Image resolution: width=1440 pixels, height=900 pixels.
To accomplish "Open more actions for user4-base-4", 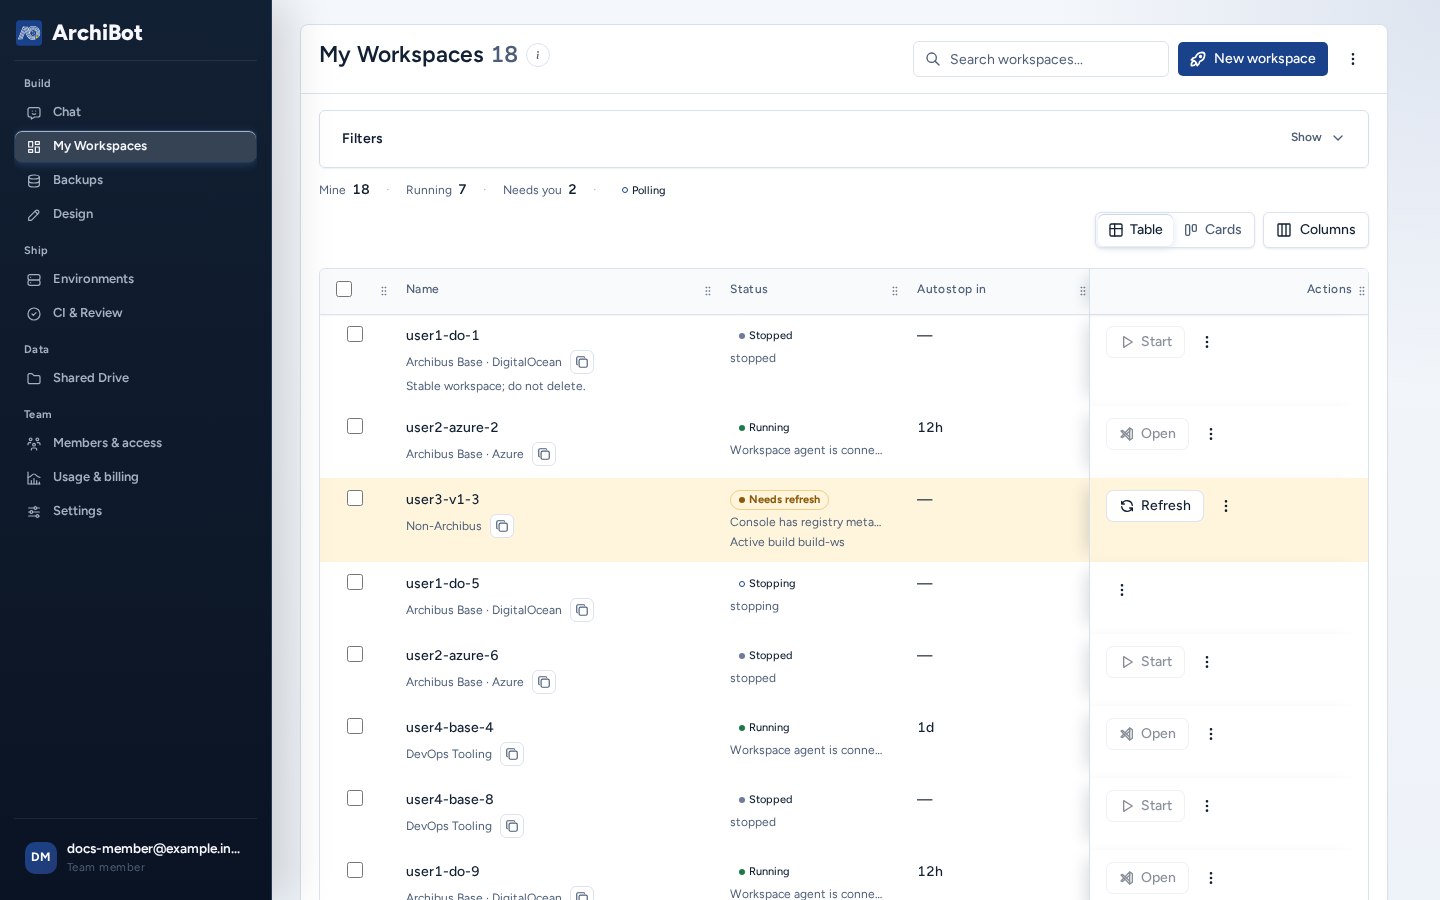I will 1211,734.
